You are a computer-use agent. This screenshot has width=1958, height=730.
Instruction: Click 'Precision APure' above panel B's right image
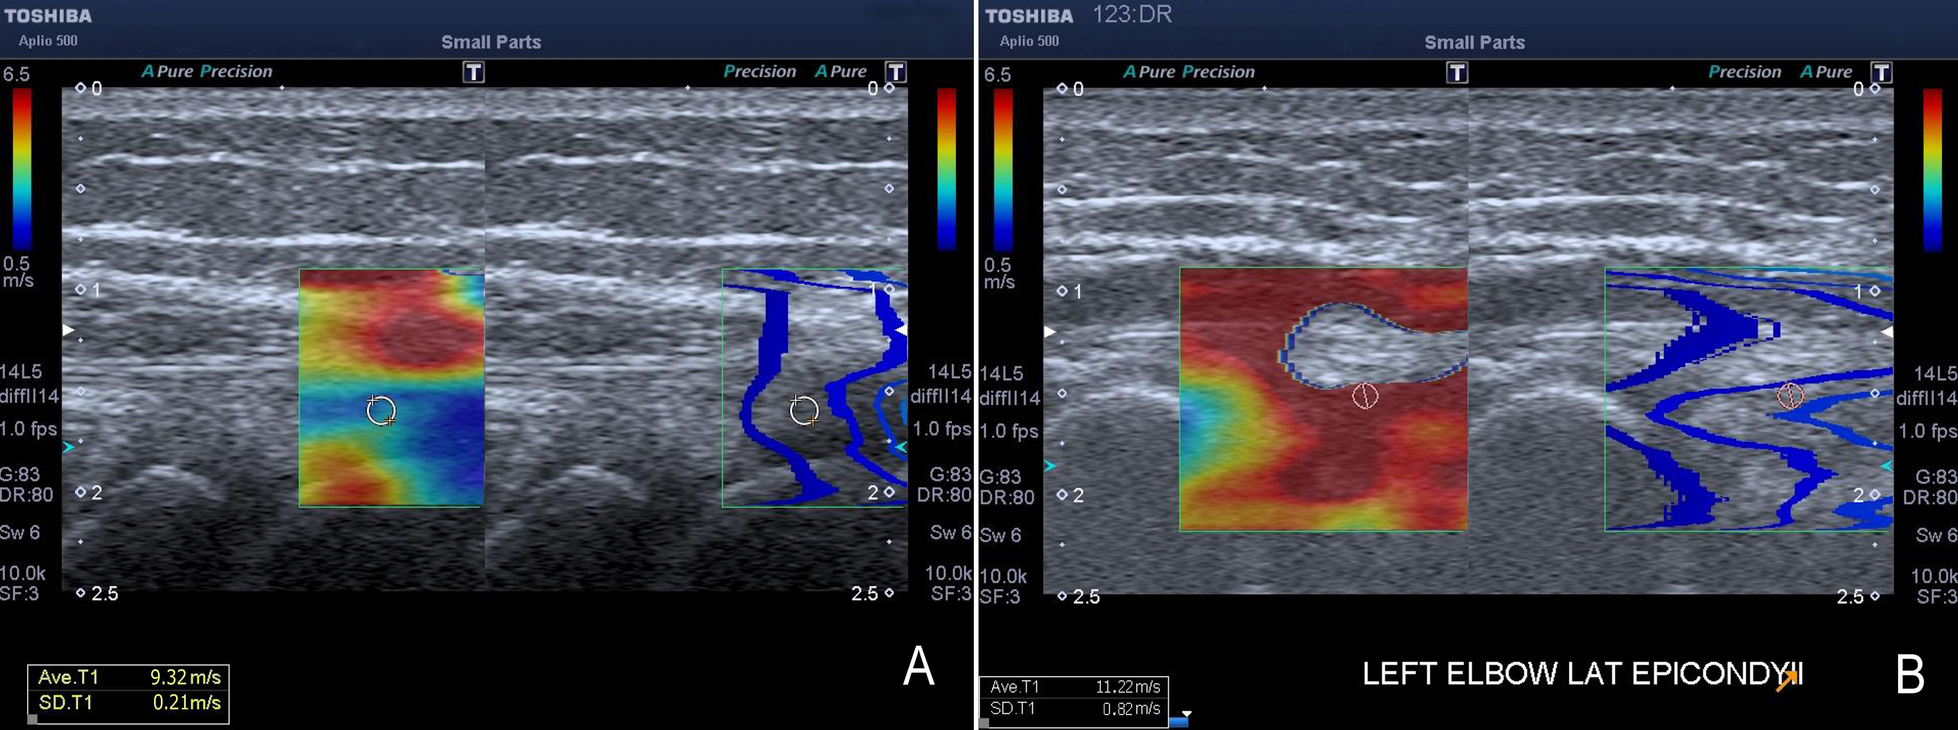point(1780,71)
